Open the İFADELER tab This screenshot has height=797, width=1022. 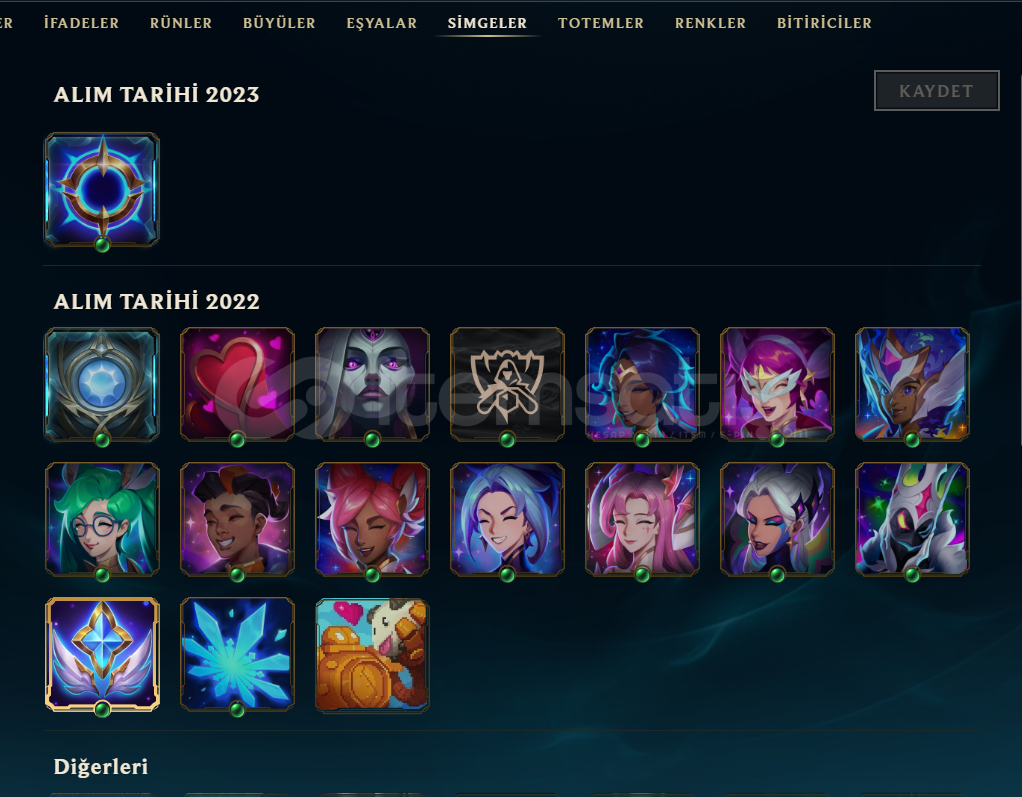coord(81,23)
